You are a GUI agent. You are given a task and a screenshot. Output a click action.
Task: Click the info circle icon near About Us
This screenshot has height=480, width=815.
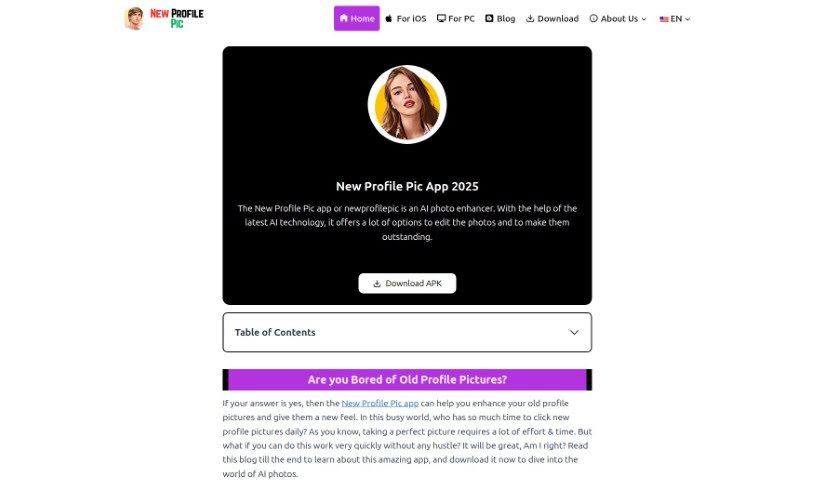click(594, 18)
